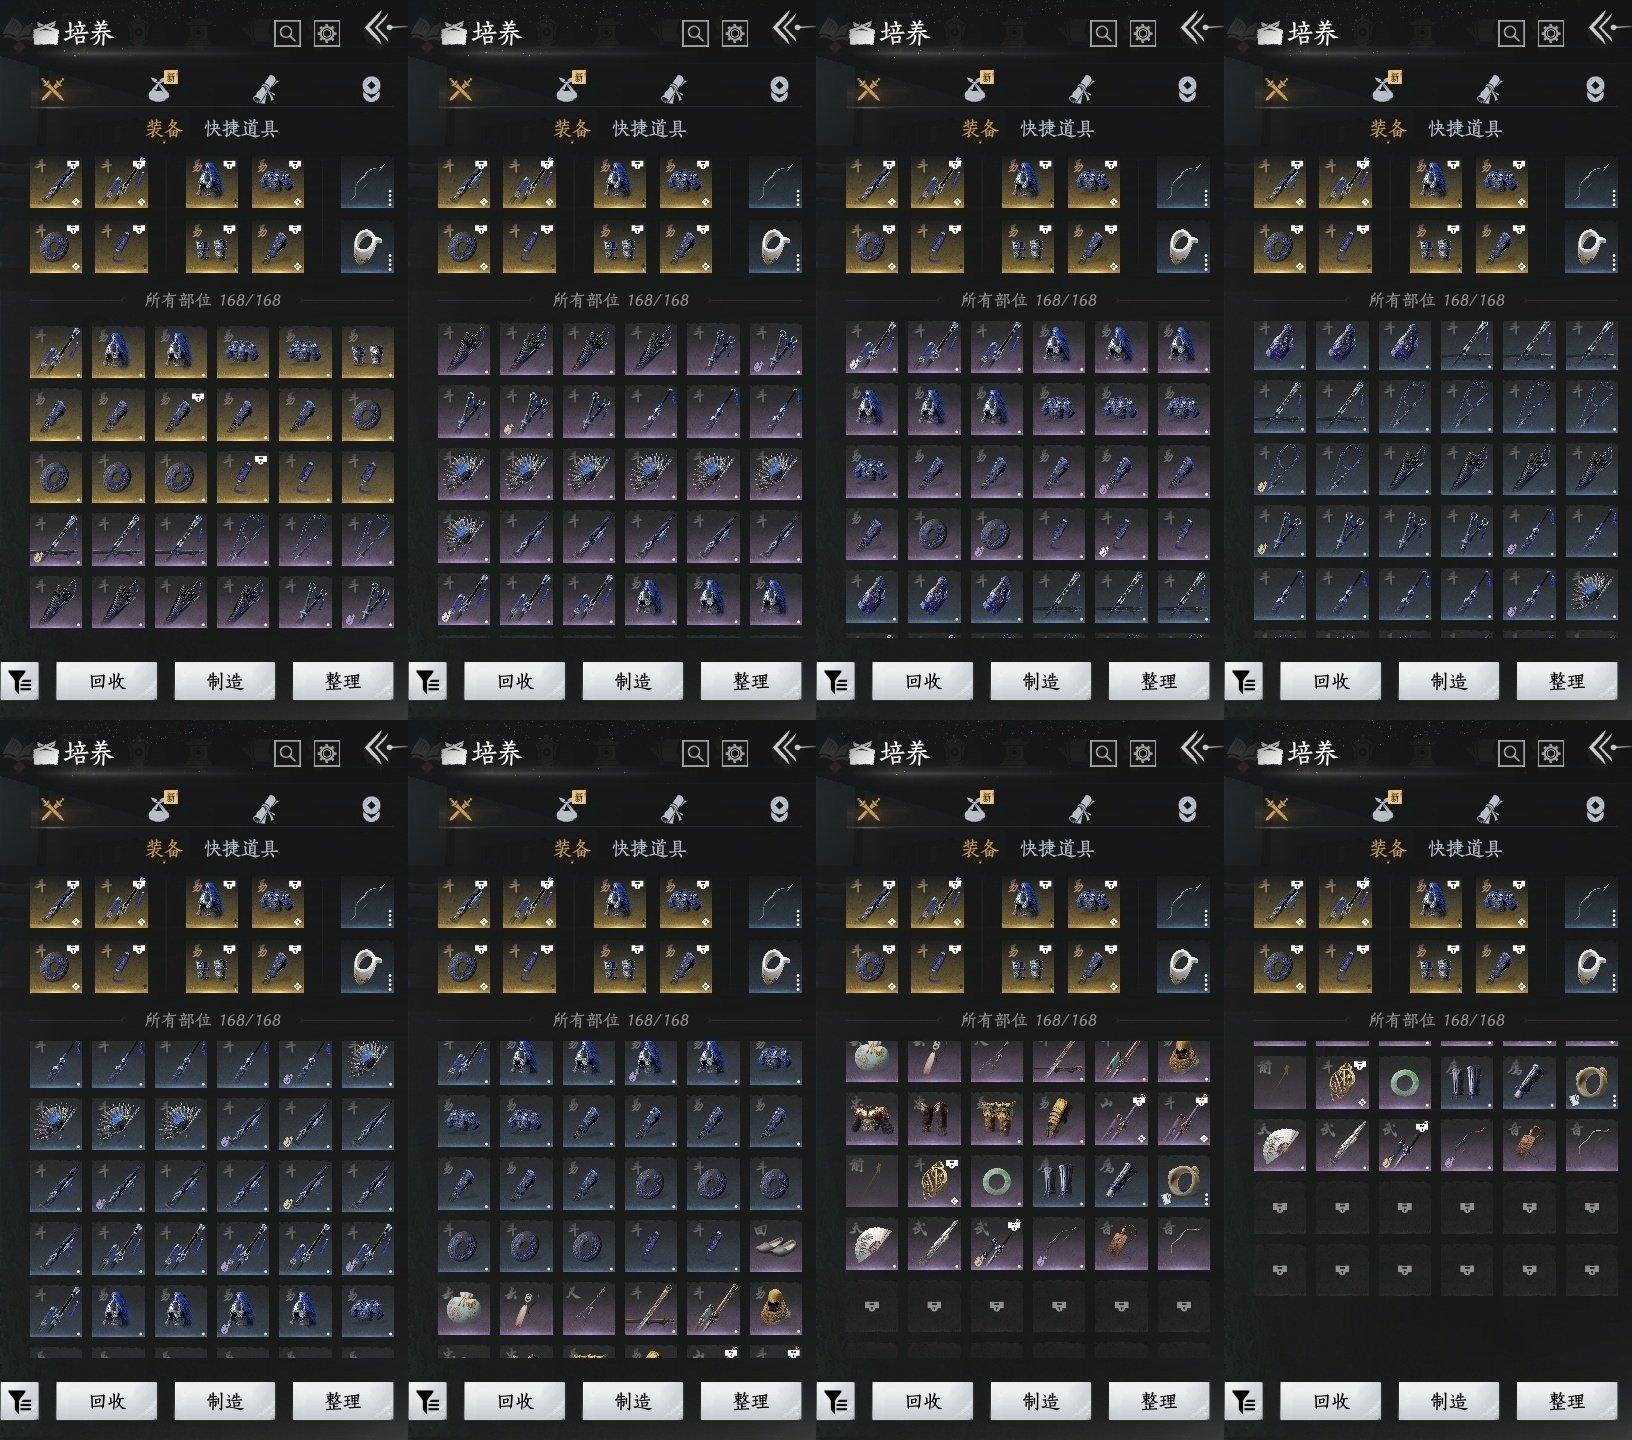Open the filter icon in top-left panel

pyautogui.click(x=20, y=682)
